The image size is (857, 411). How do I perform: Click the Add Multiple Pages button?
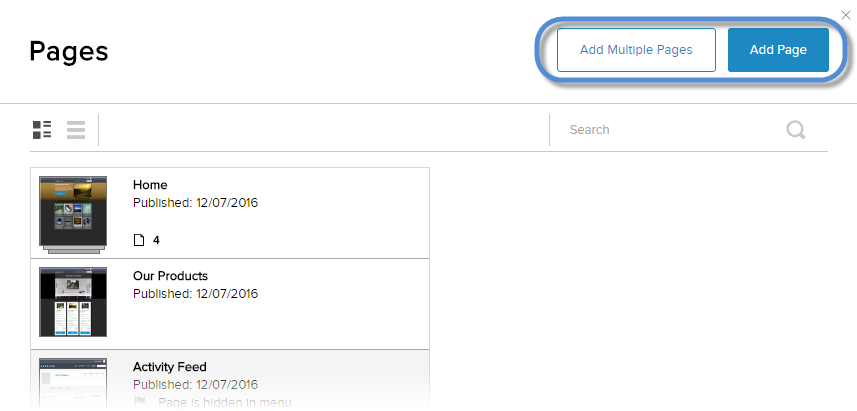pos(636,50)
